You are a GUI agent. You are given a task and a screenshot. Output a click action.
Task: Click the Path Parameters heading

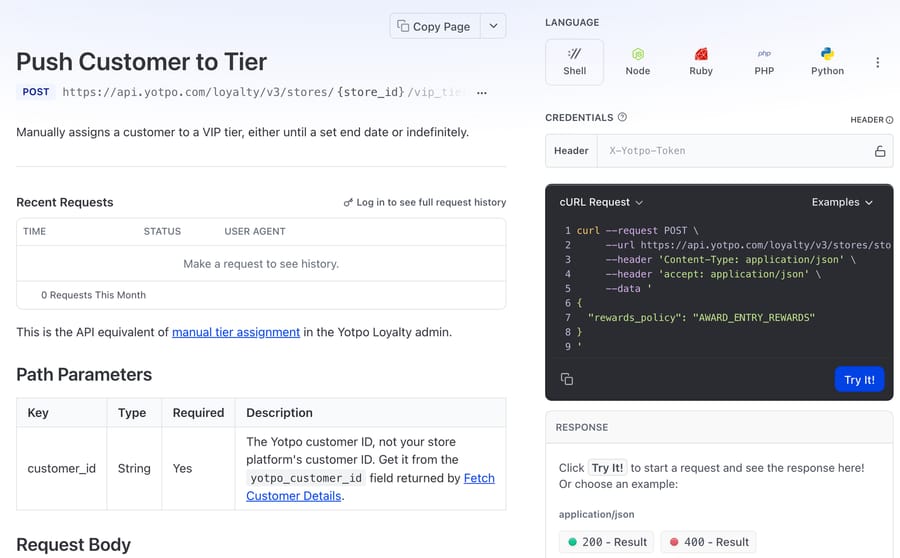pos(84,374)
